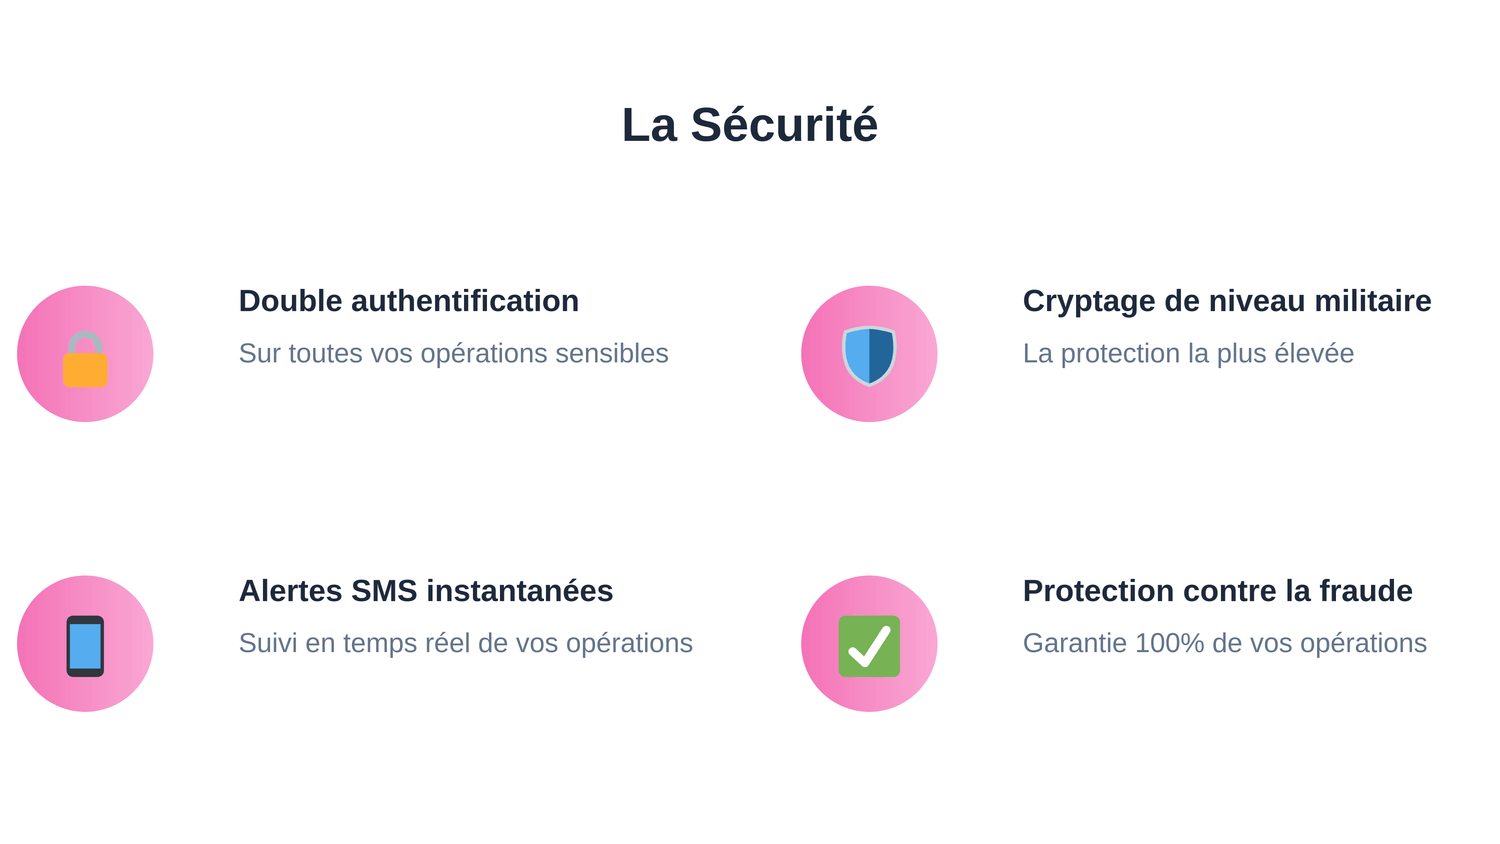Select the 'Protection contre la fraude' heading
Image resolution: width=1500 pixels, height=844 pixels.
[1217, 591]
